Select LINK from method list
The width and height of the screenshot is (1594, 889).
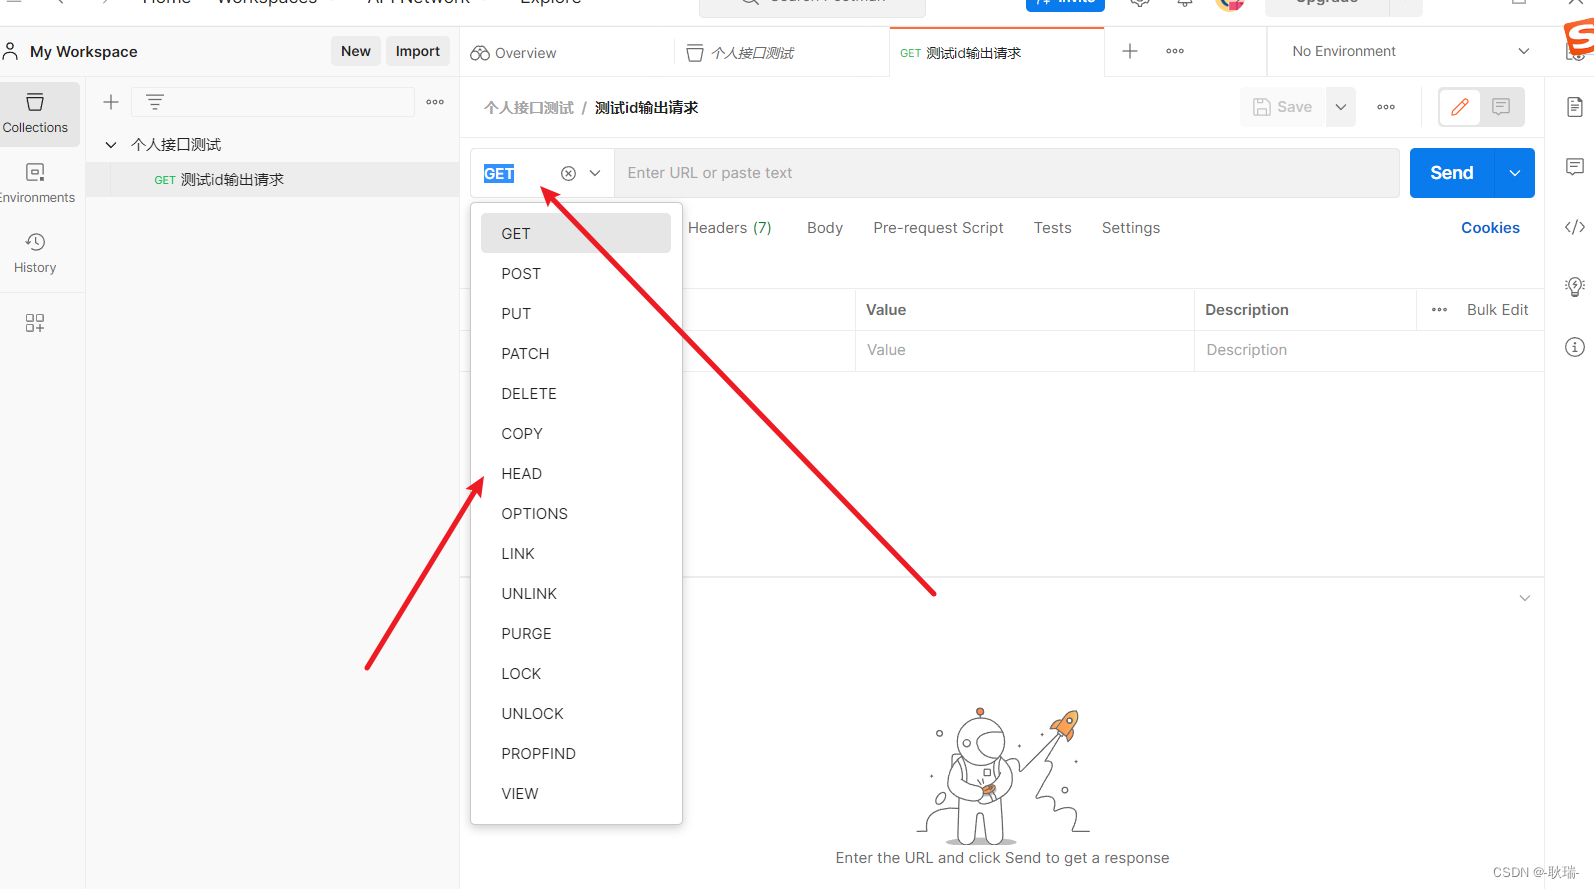click(x=576, y=553)
